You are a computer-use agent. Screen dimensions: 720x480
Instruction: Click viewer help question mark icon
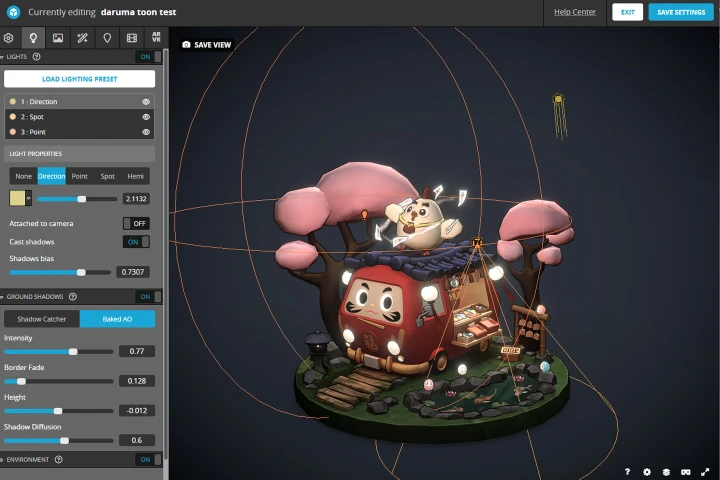627,472
